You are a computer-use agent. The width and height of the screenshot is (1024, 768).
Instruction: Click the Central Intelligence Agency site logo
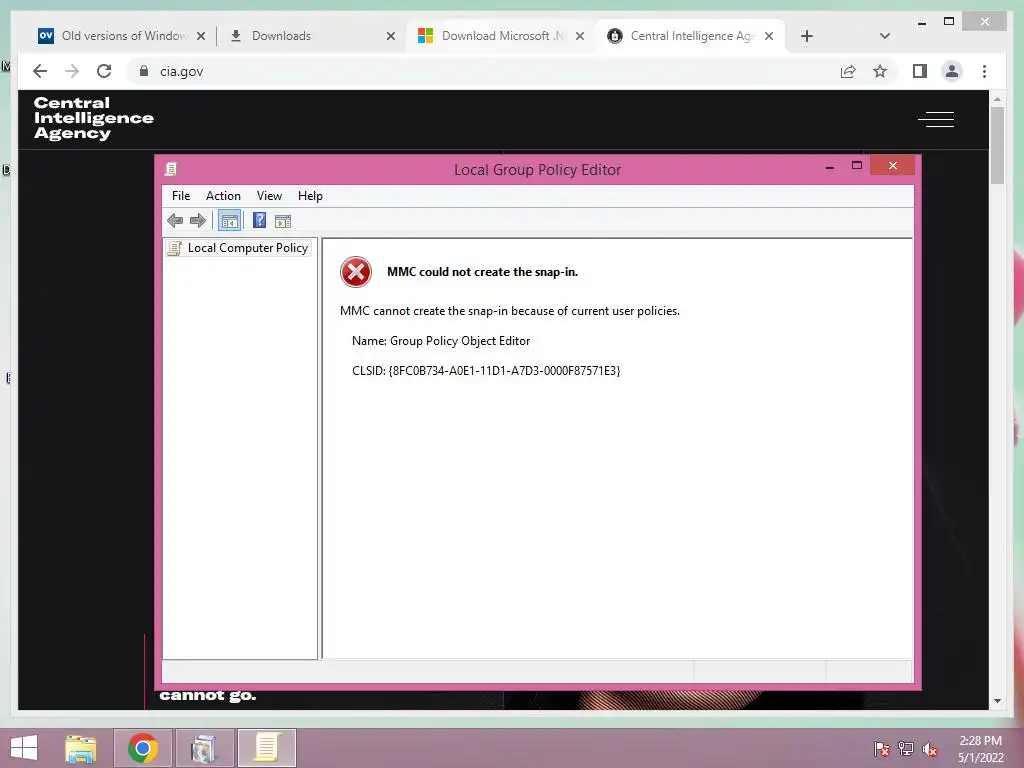tap(93, 118)
